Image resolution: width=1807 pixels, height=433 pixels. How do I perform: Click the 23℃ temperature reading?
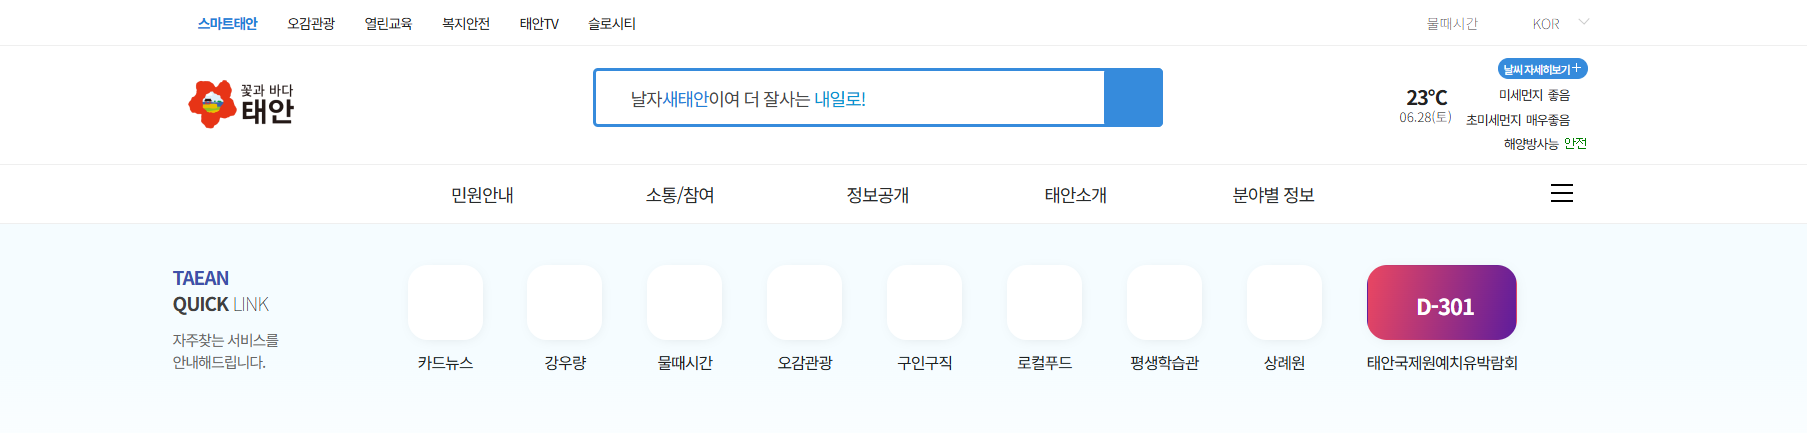click(x=1427, y=97)
